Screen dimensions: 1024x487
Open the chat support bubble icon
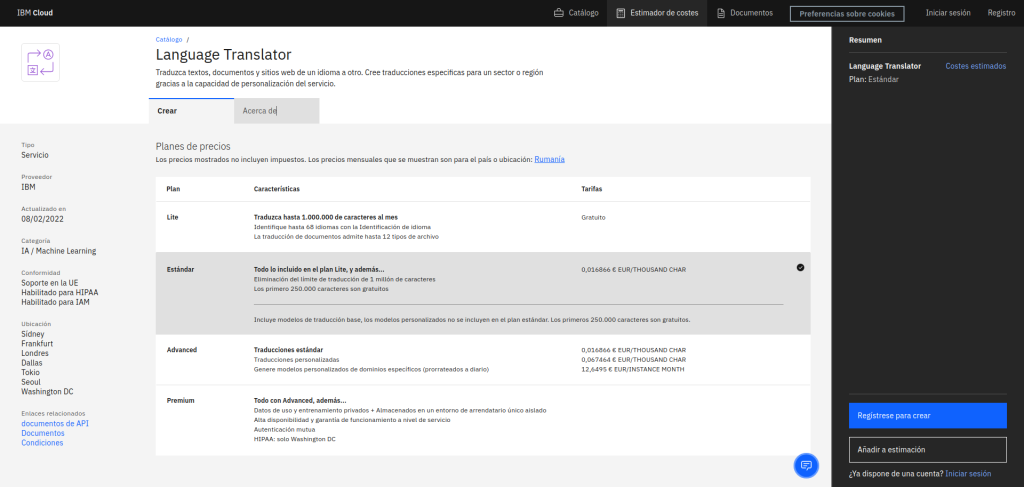pos(806,465)
